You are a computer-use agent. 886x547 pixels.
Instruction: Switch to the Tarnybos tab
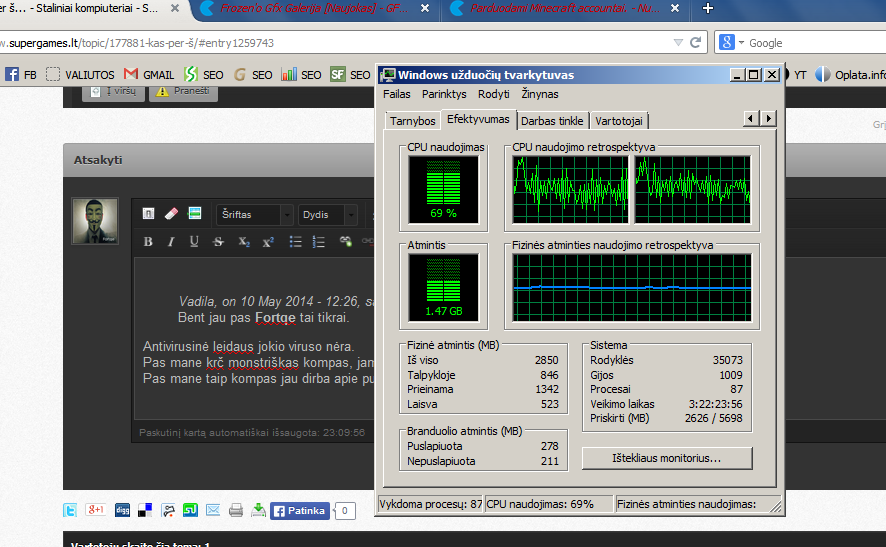tap(412, 121)
